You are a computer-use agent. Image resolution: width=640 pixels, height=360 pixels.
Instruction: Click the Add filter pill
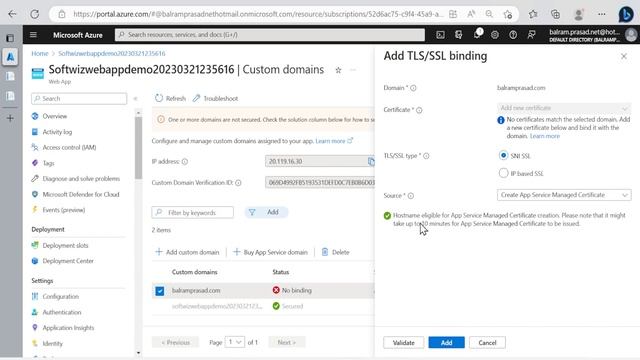(x=266, y=212)
